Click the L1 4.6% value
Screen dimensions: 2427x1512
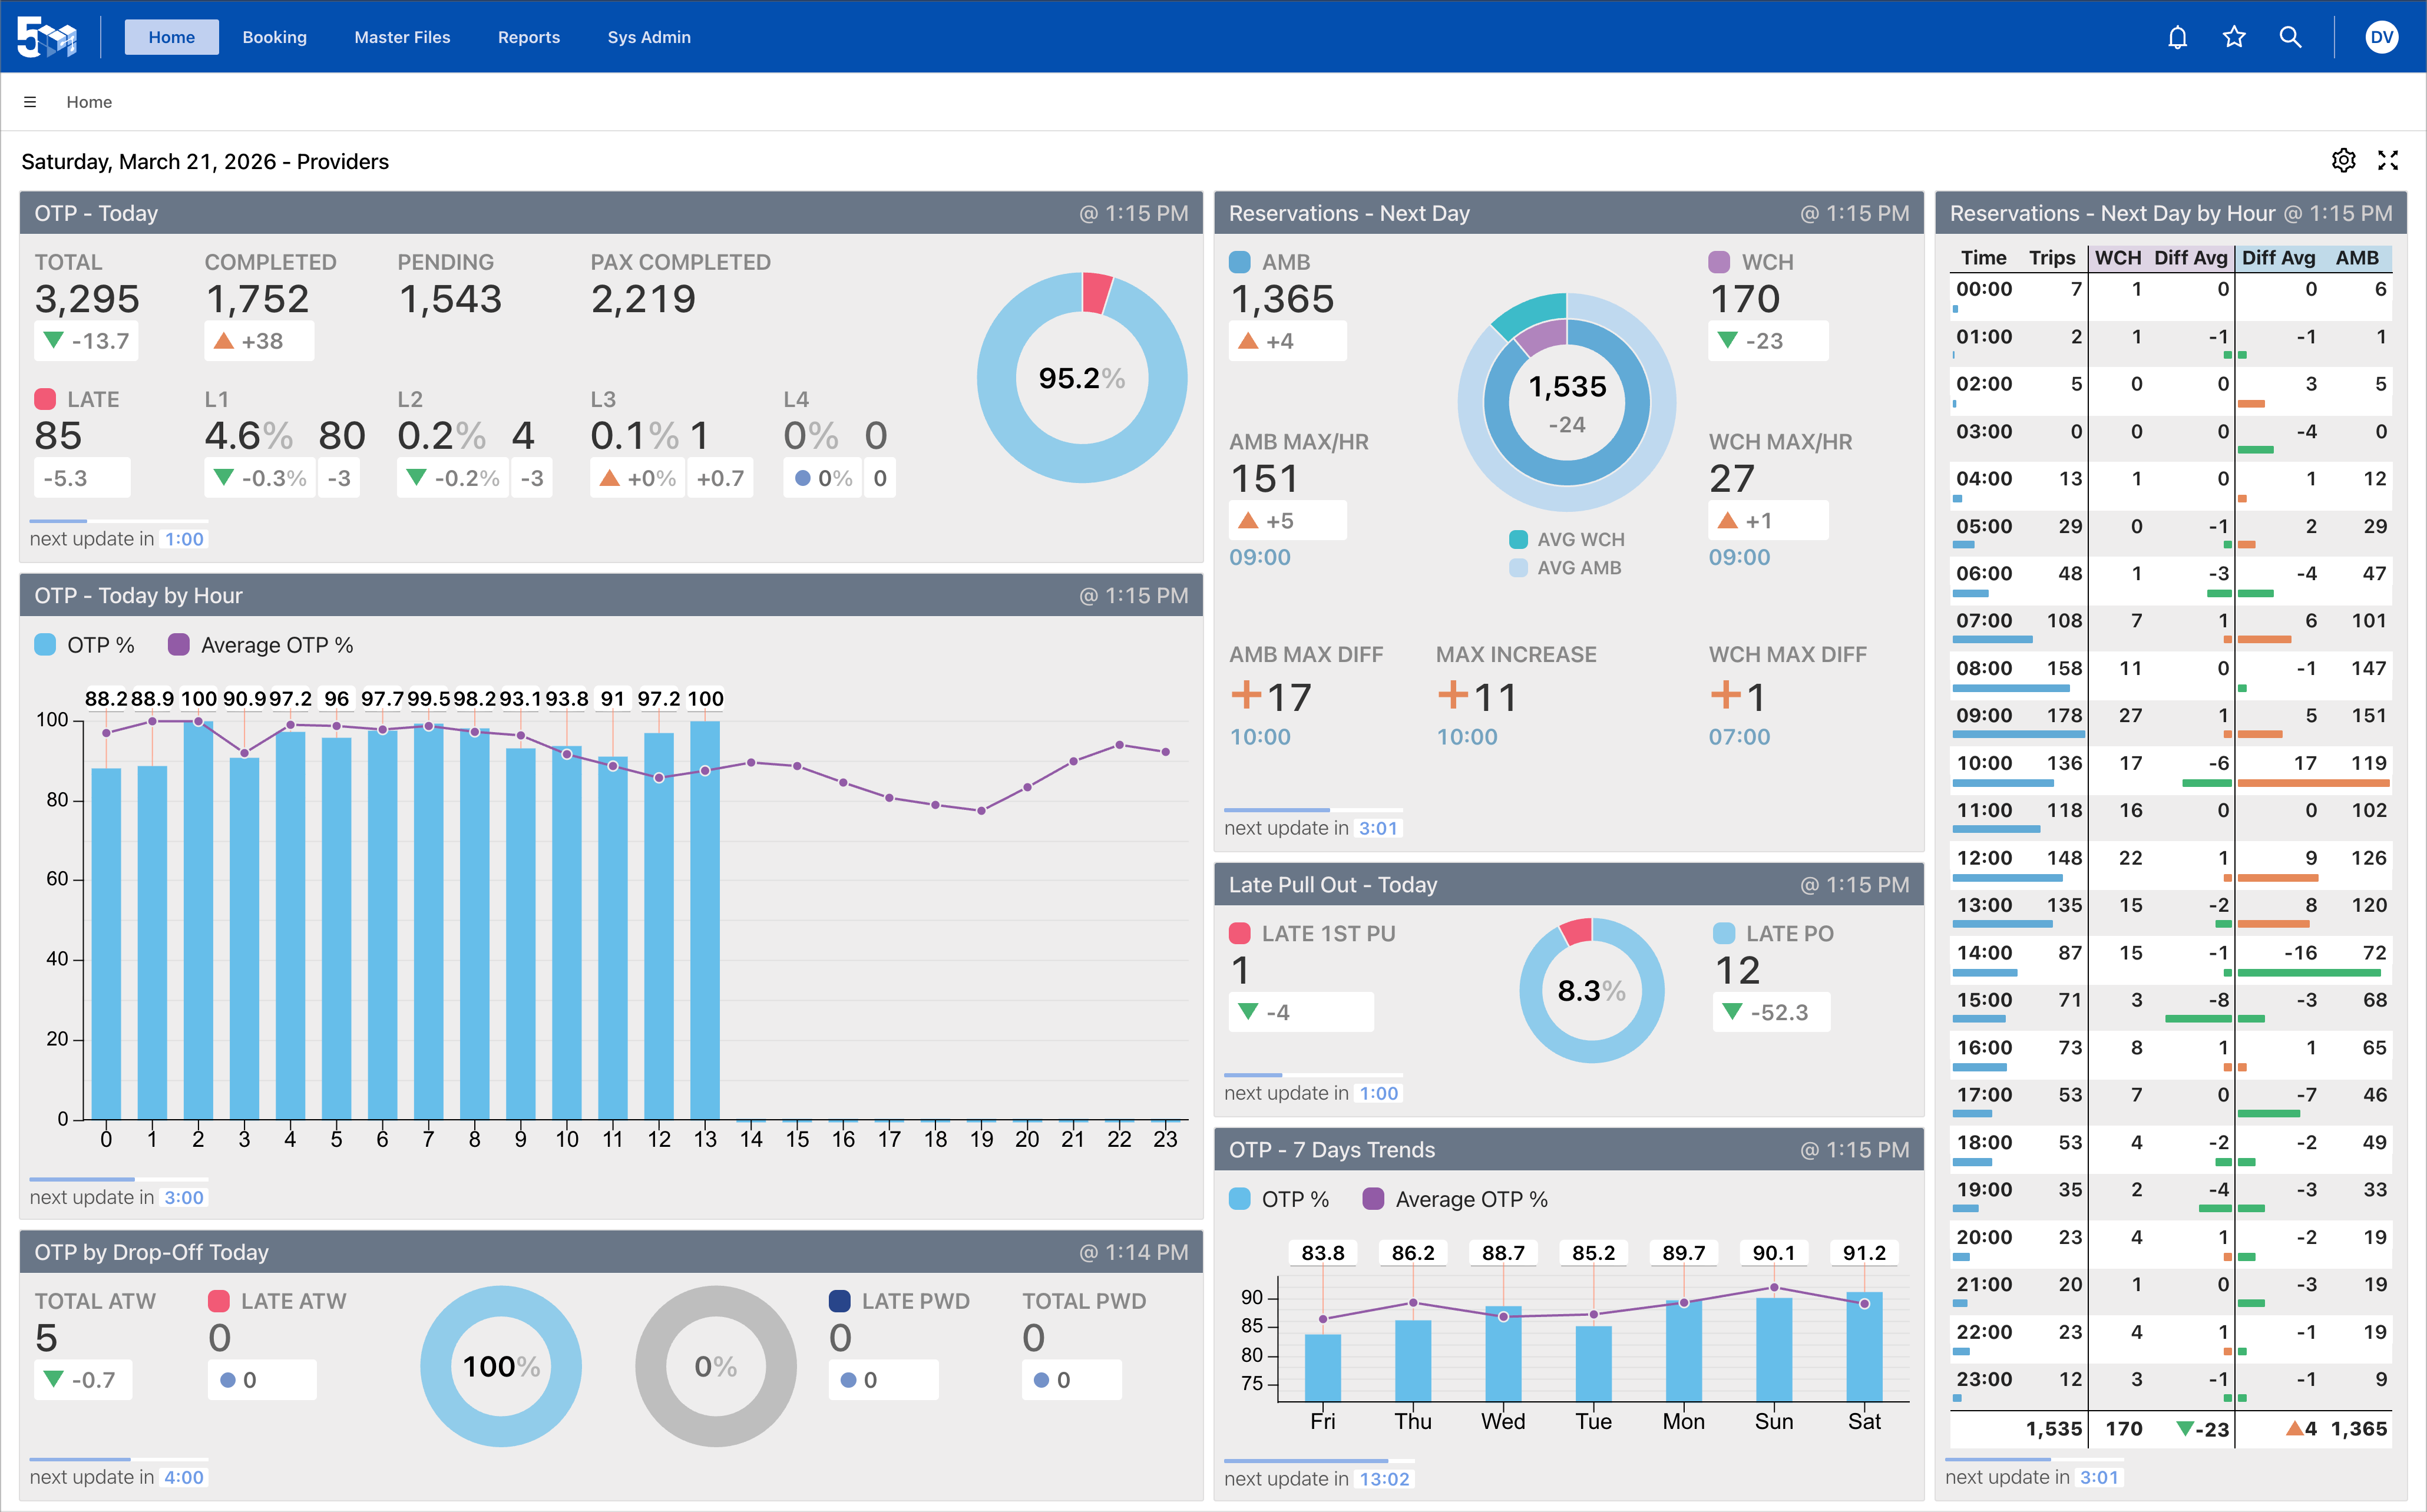tap(249, 436)
